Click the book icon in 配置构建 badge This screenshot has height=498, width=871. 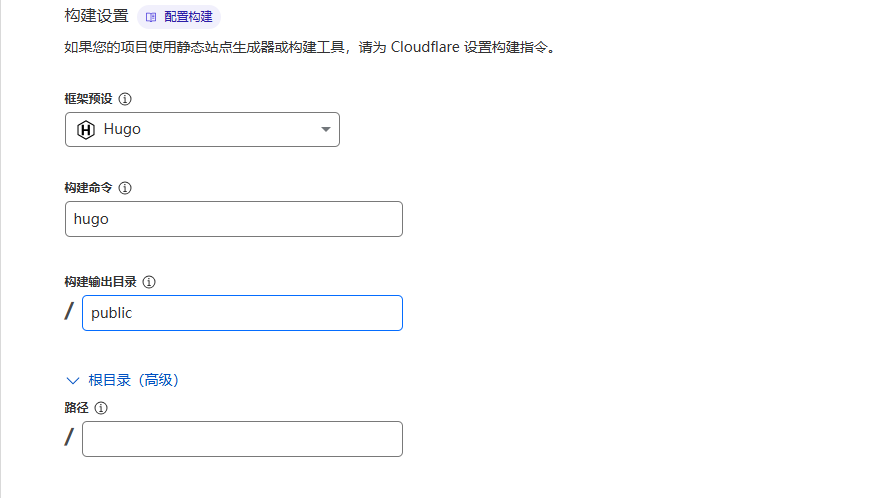[x=151, y=17]
